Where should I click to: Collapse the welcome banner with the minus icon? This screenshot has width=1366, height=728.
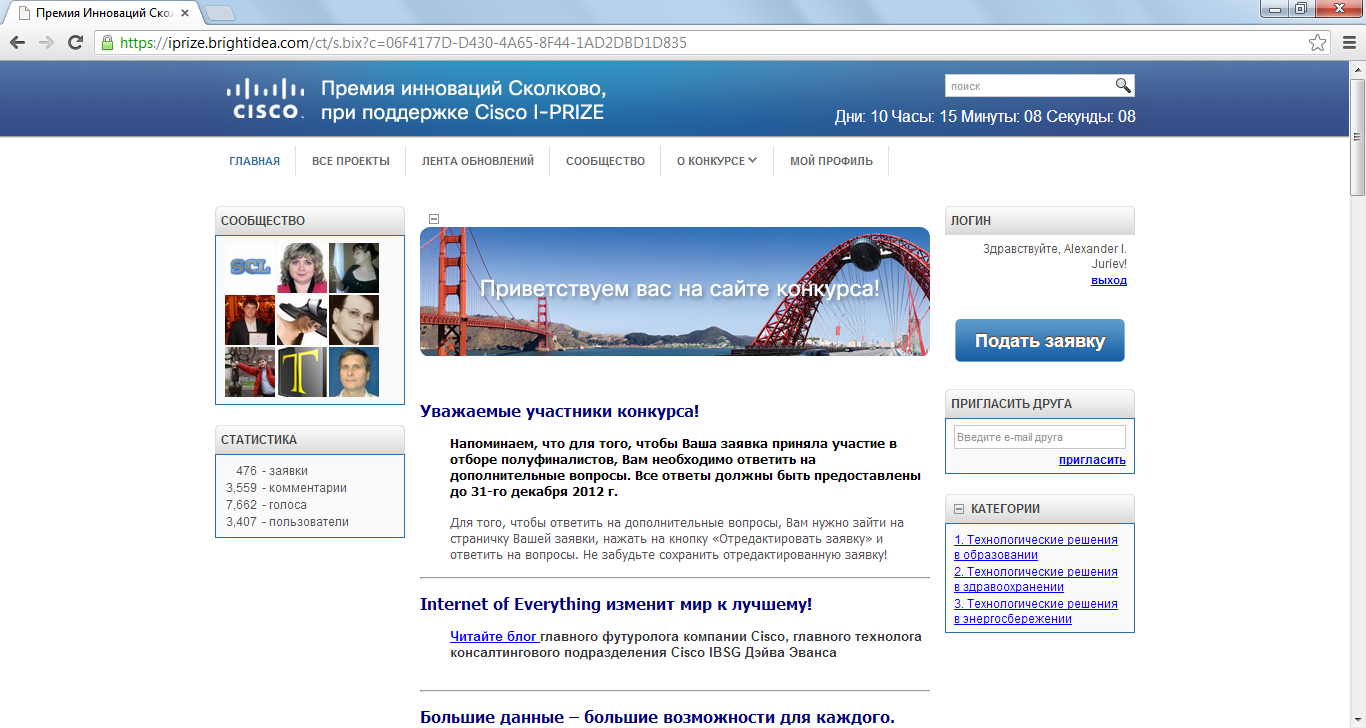pyautogui.click(x=434, y=219)
